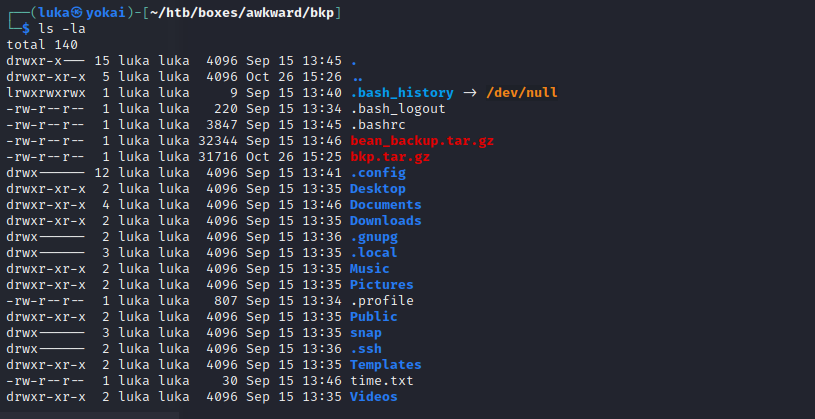The image size is (815, 419).
Task: Click the Public directory name
Action: (373, 317)
